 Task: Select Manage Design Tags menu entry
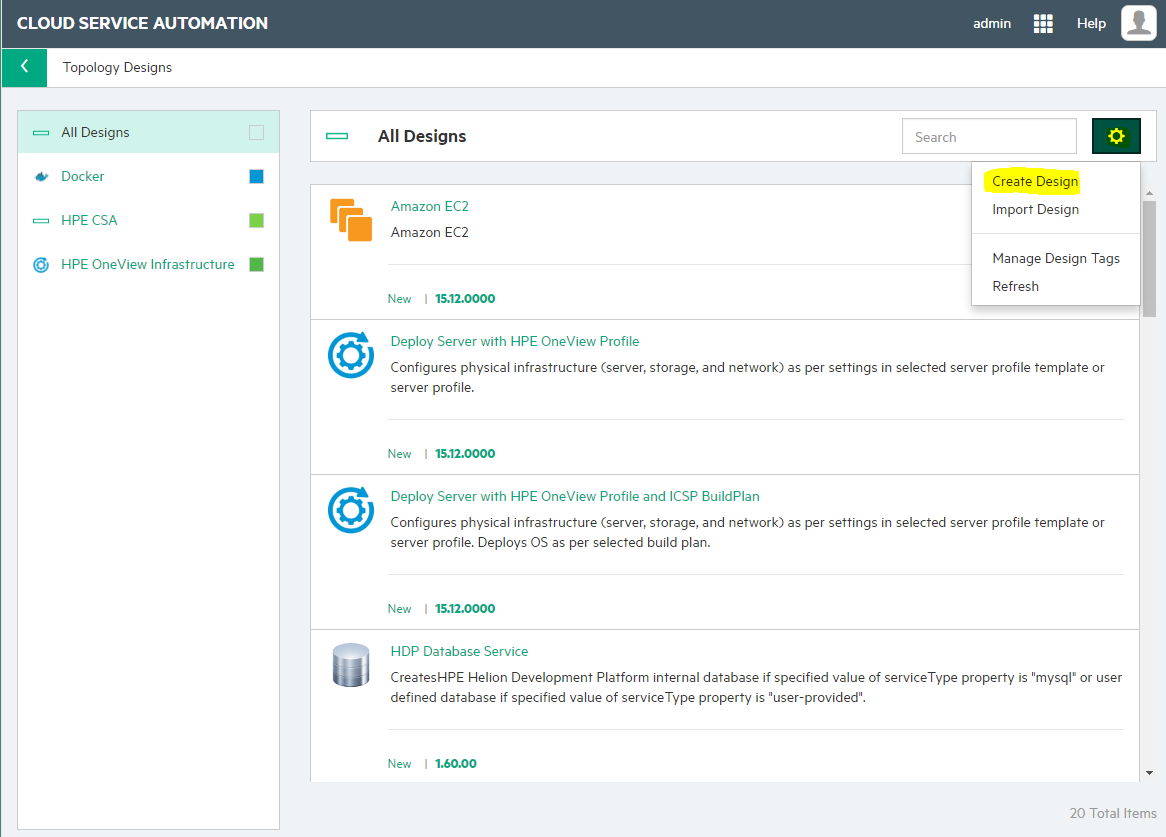point(1055,259)
